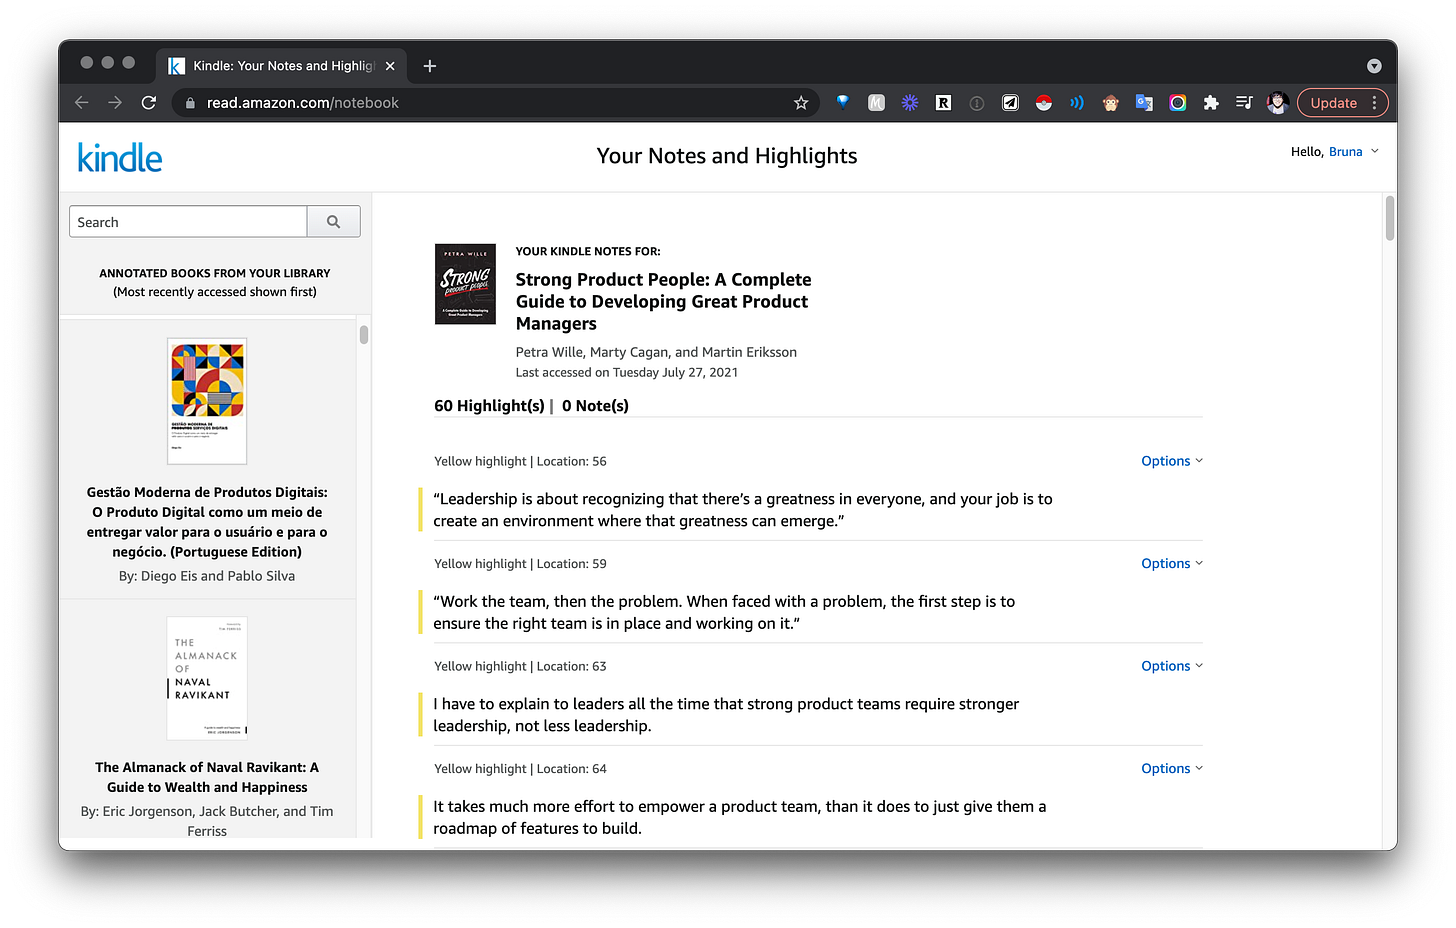Click By: Diego Eis and Pablo Silva
The image size is (1456, 928).
207,576
